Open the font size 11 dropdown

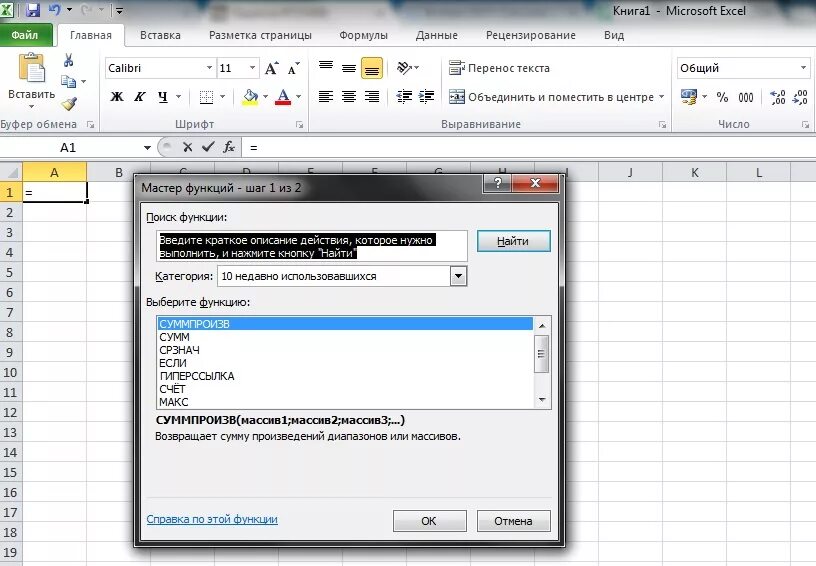pyautogui.click(x=252, y=68)
